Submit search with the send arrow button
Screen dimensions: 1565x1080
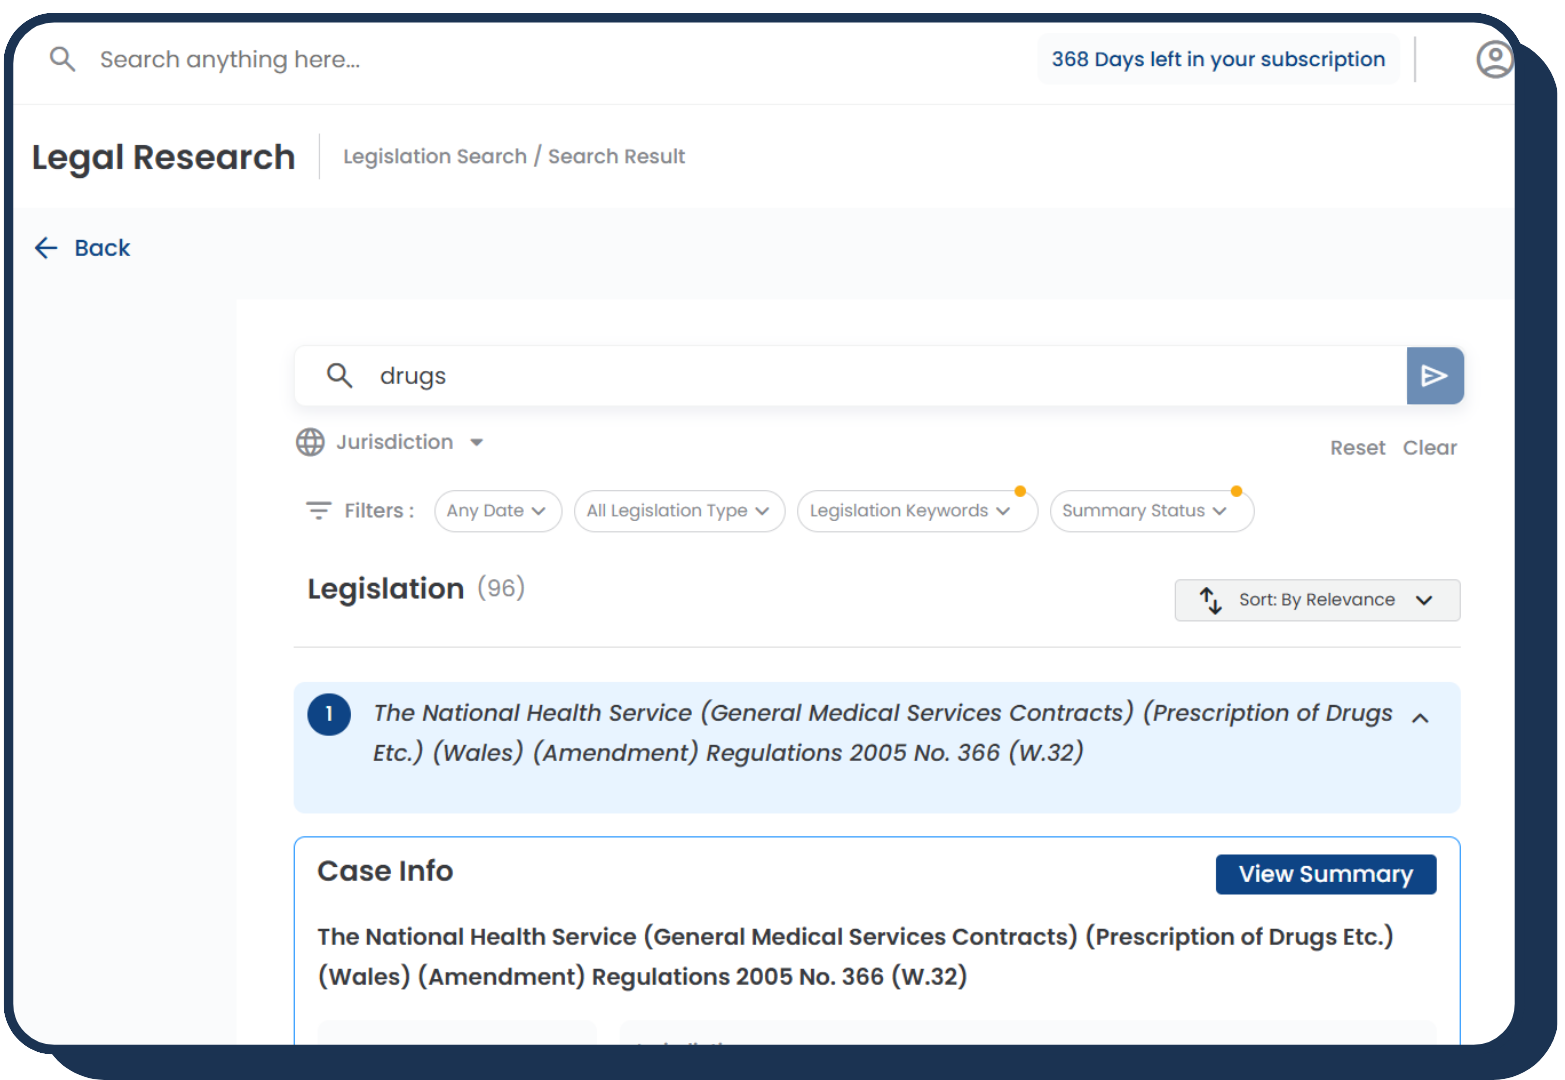[x=1435, y=376]
